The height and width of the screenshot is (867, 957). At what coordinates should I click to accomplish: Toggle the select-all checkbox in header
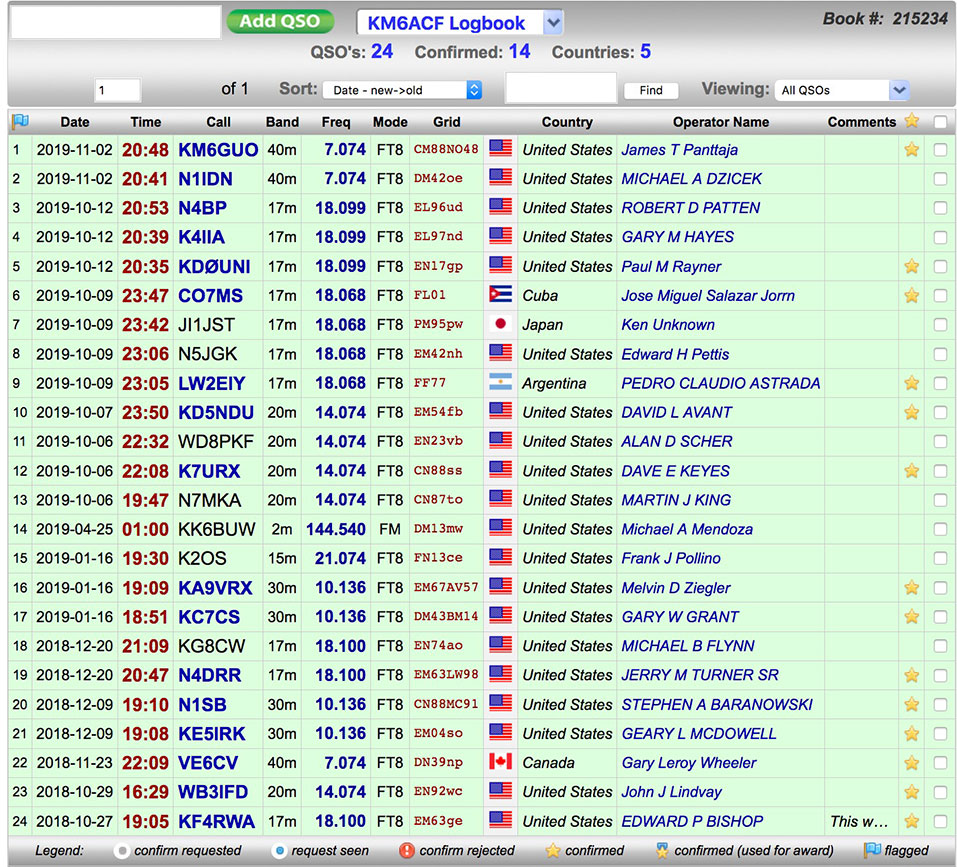[941, 122]
